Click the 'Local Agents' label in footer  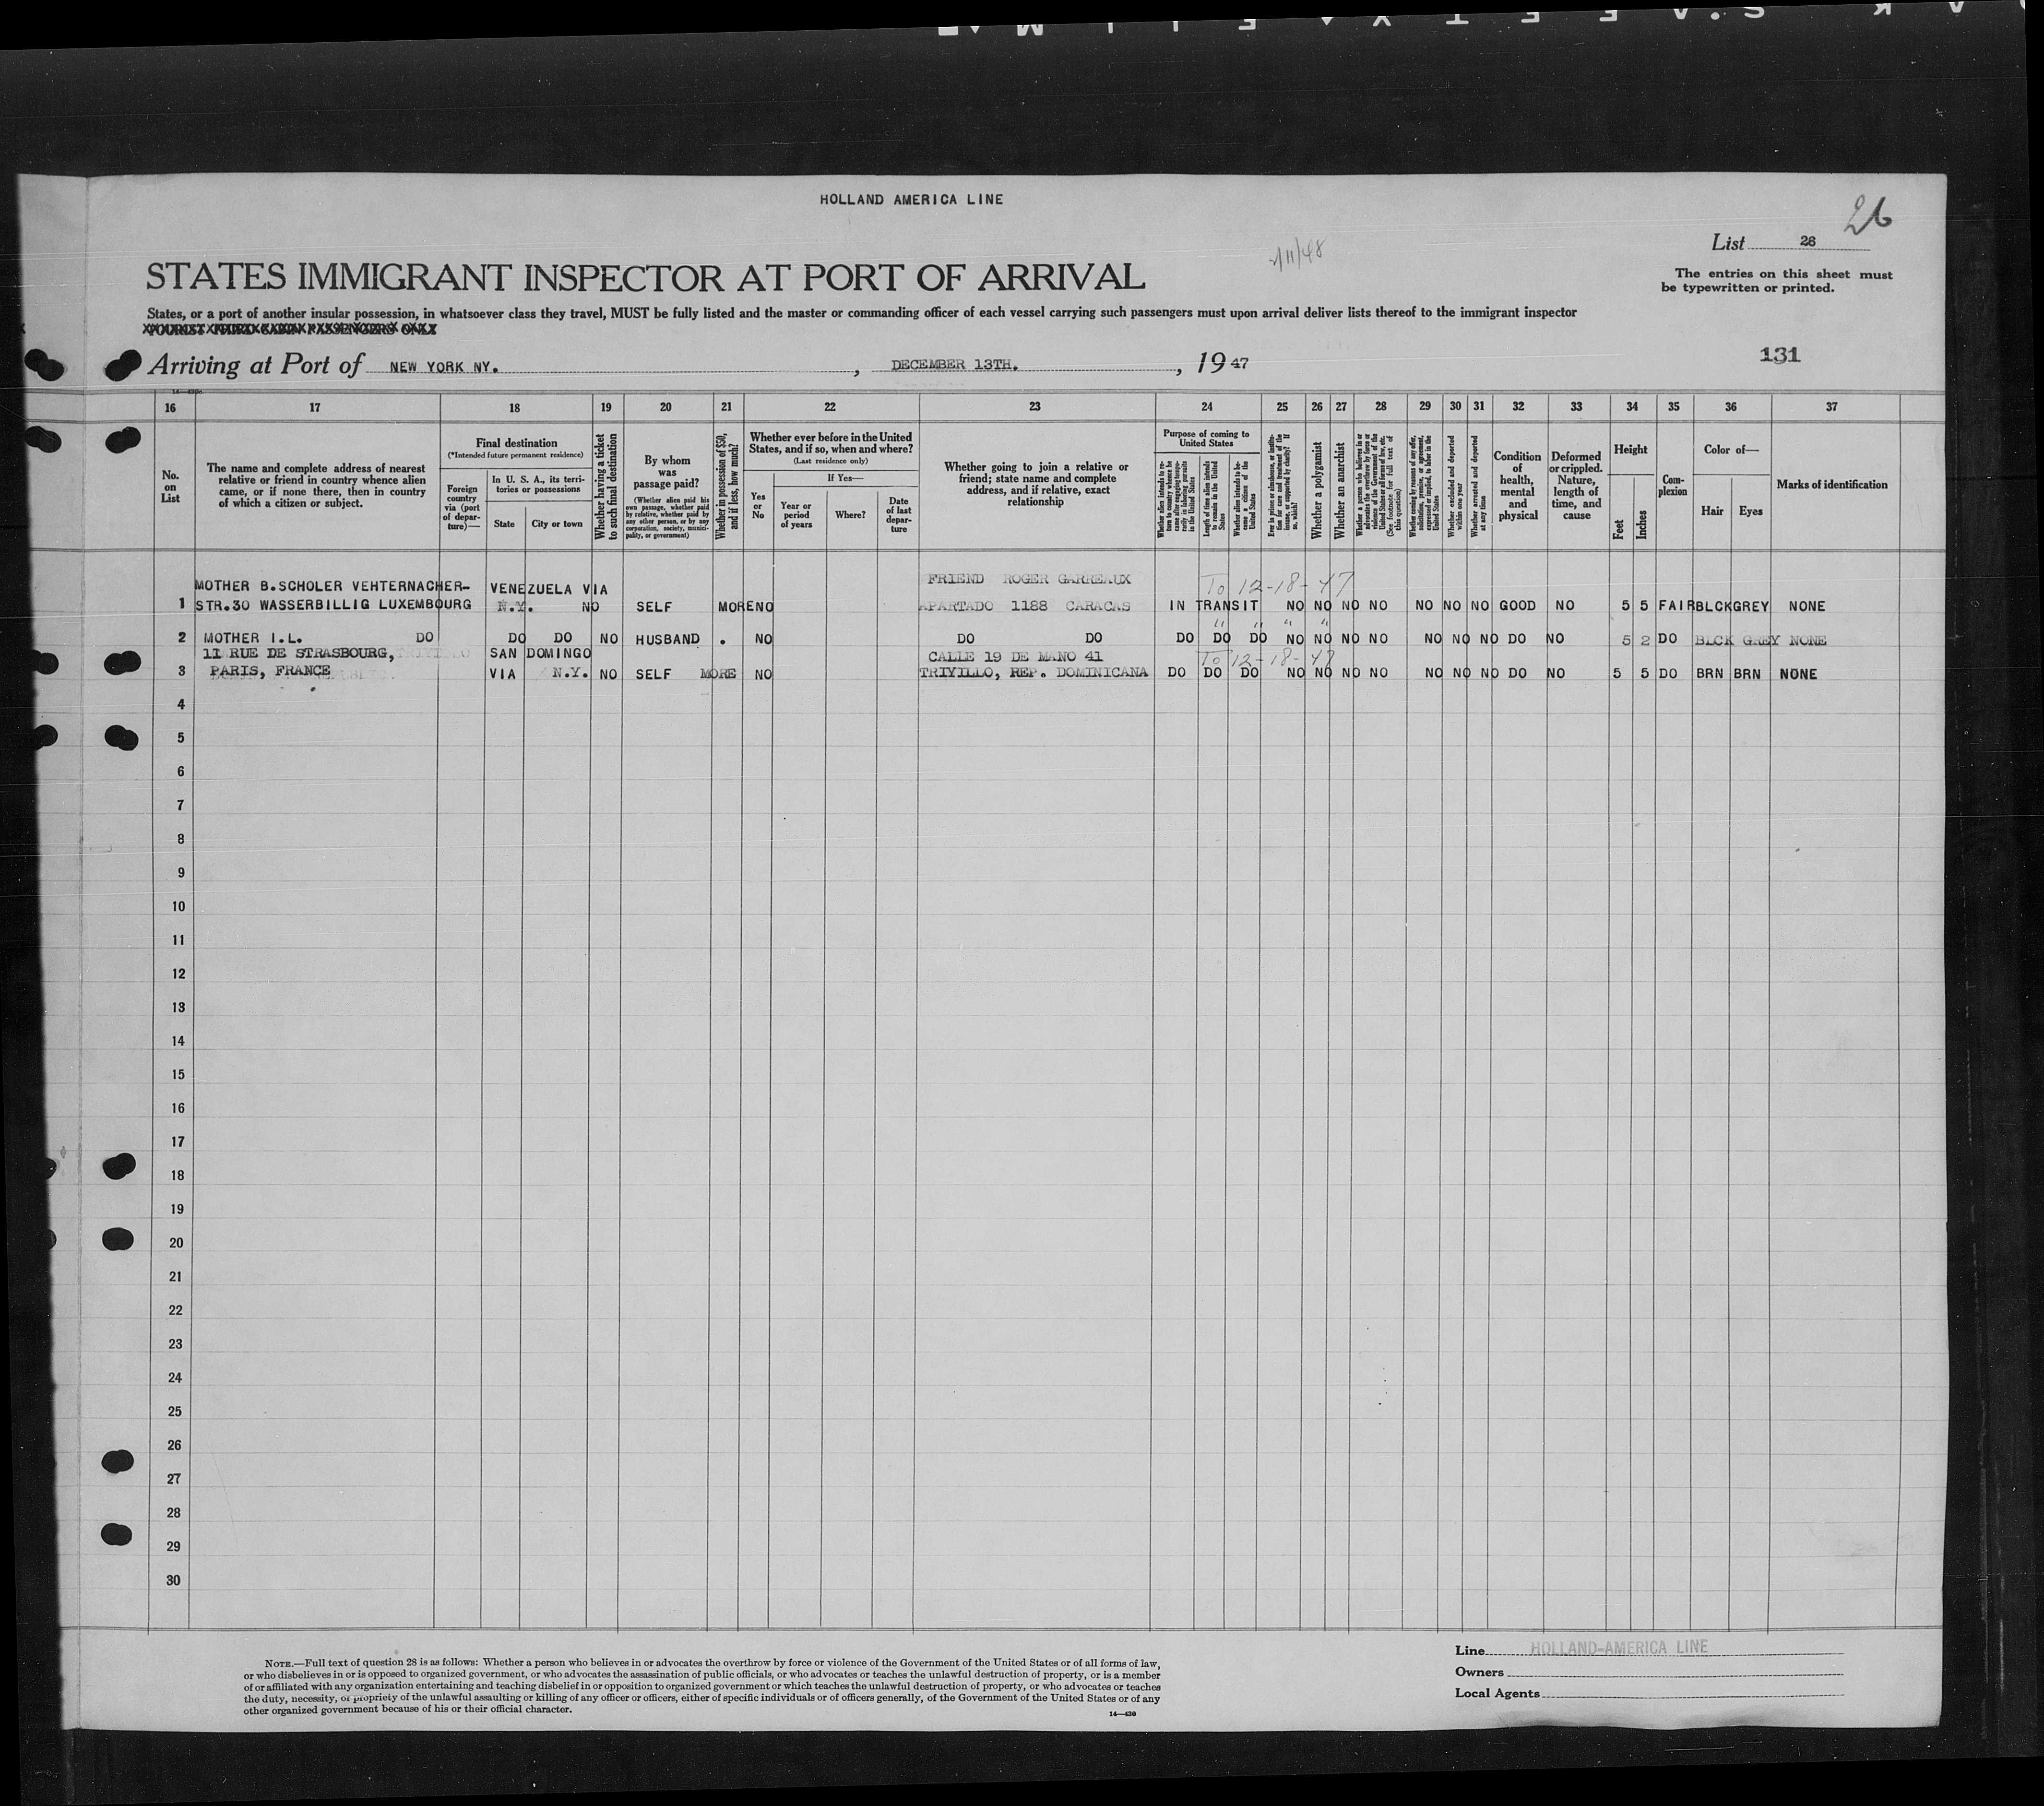1497,1694
